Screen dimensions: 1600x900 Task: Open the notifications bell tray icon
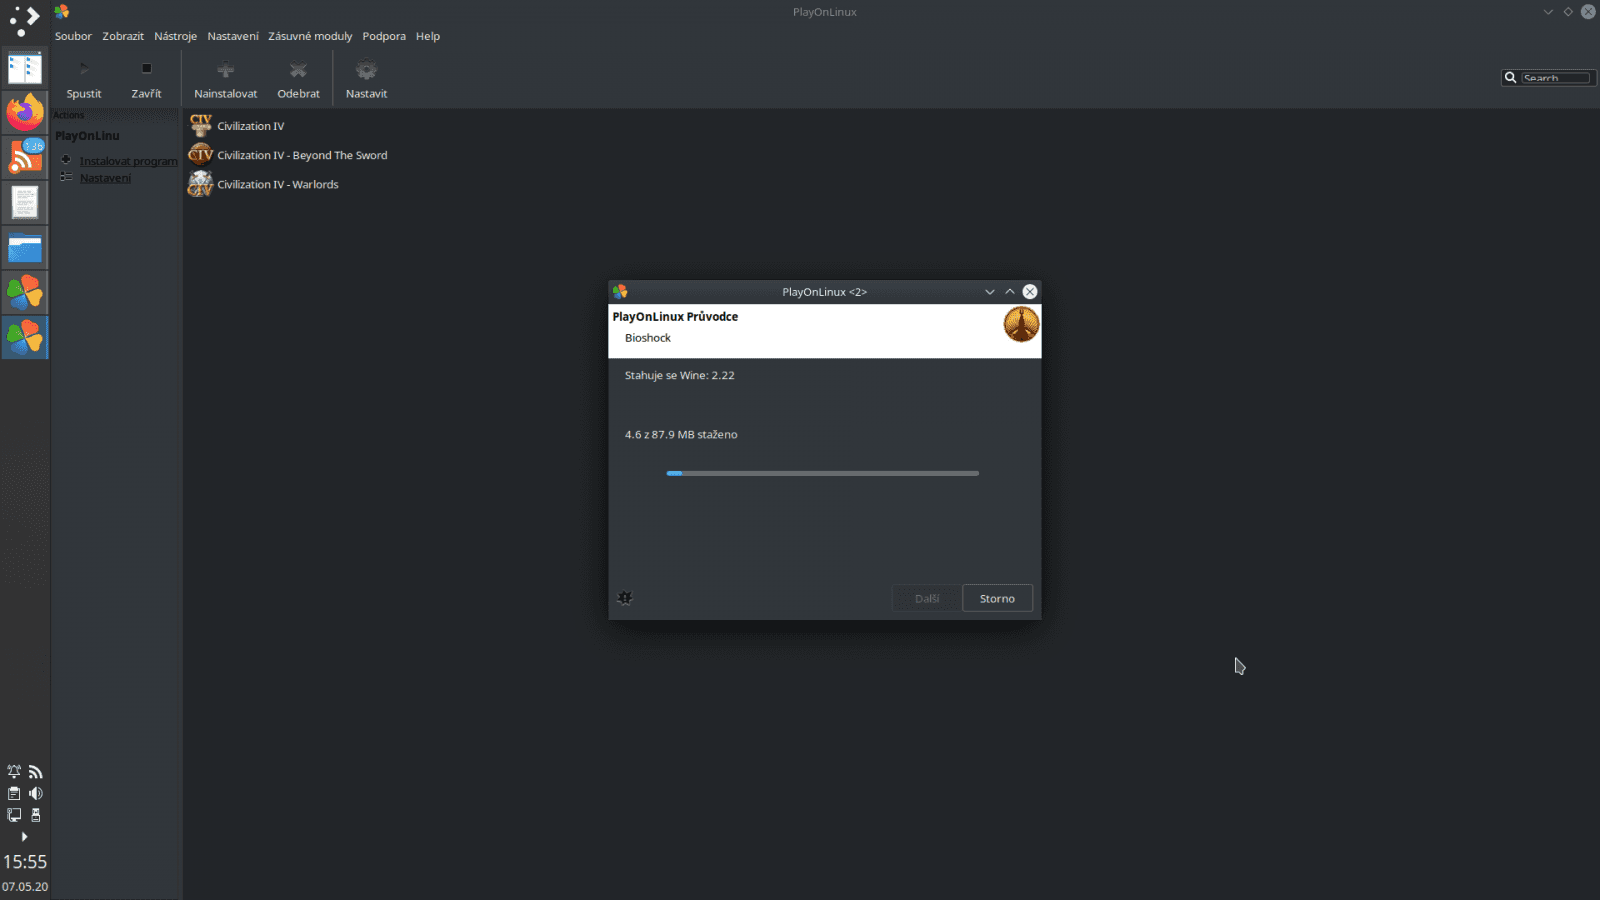click(x=14, y=772)
